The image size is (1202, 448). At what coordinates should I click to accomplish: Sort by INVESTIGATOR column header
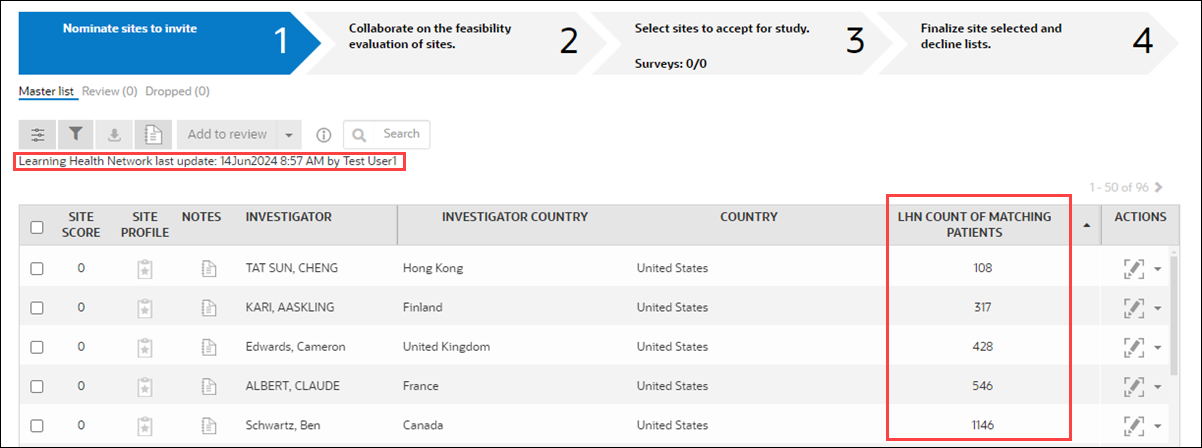[289, 217]
